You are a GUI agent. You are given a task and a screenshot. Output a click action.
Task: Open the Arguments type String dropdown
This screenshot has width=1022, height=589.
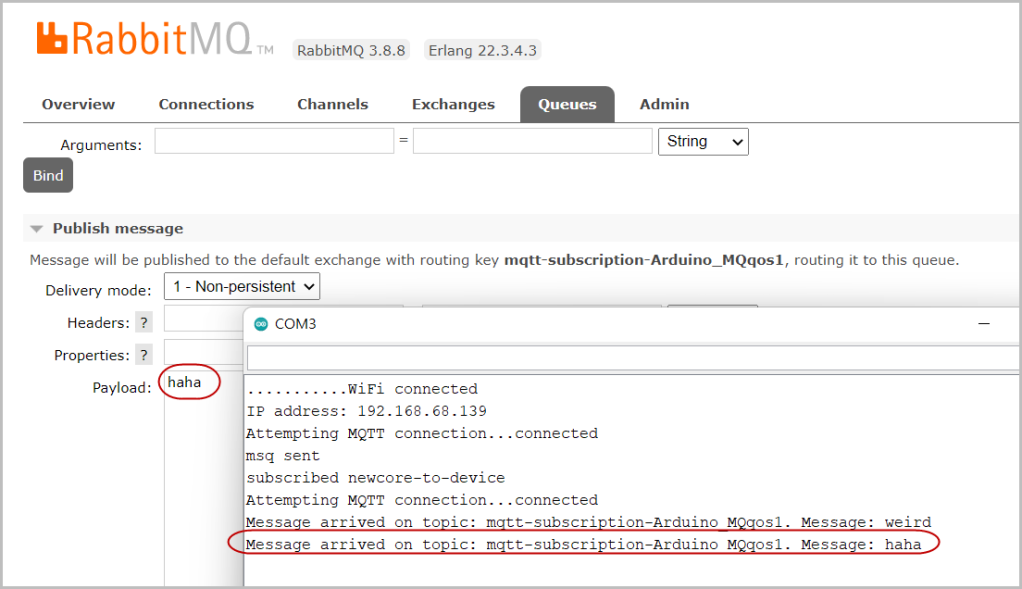(702, 142)
